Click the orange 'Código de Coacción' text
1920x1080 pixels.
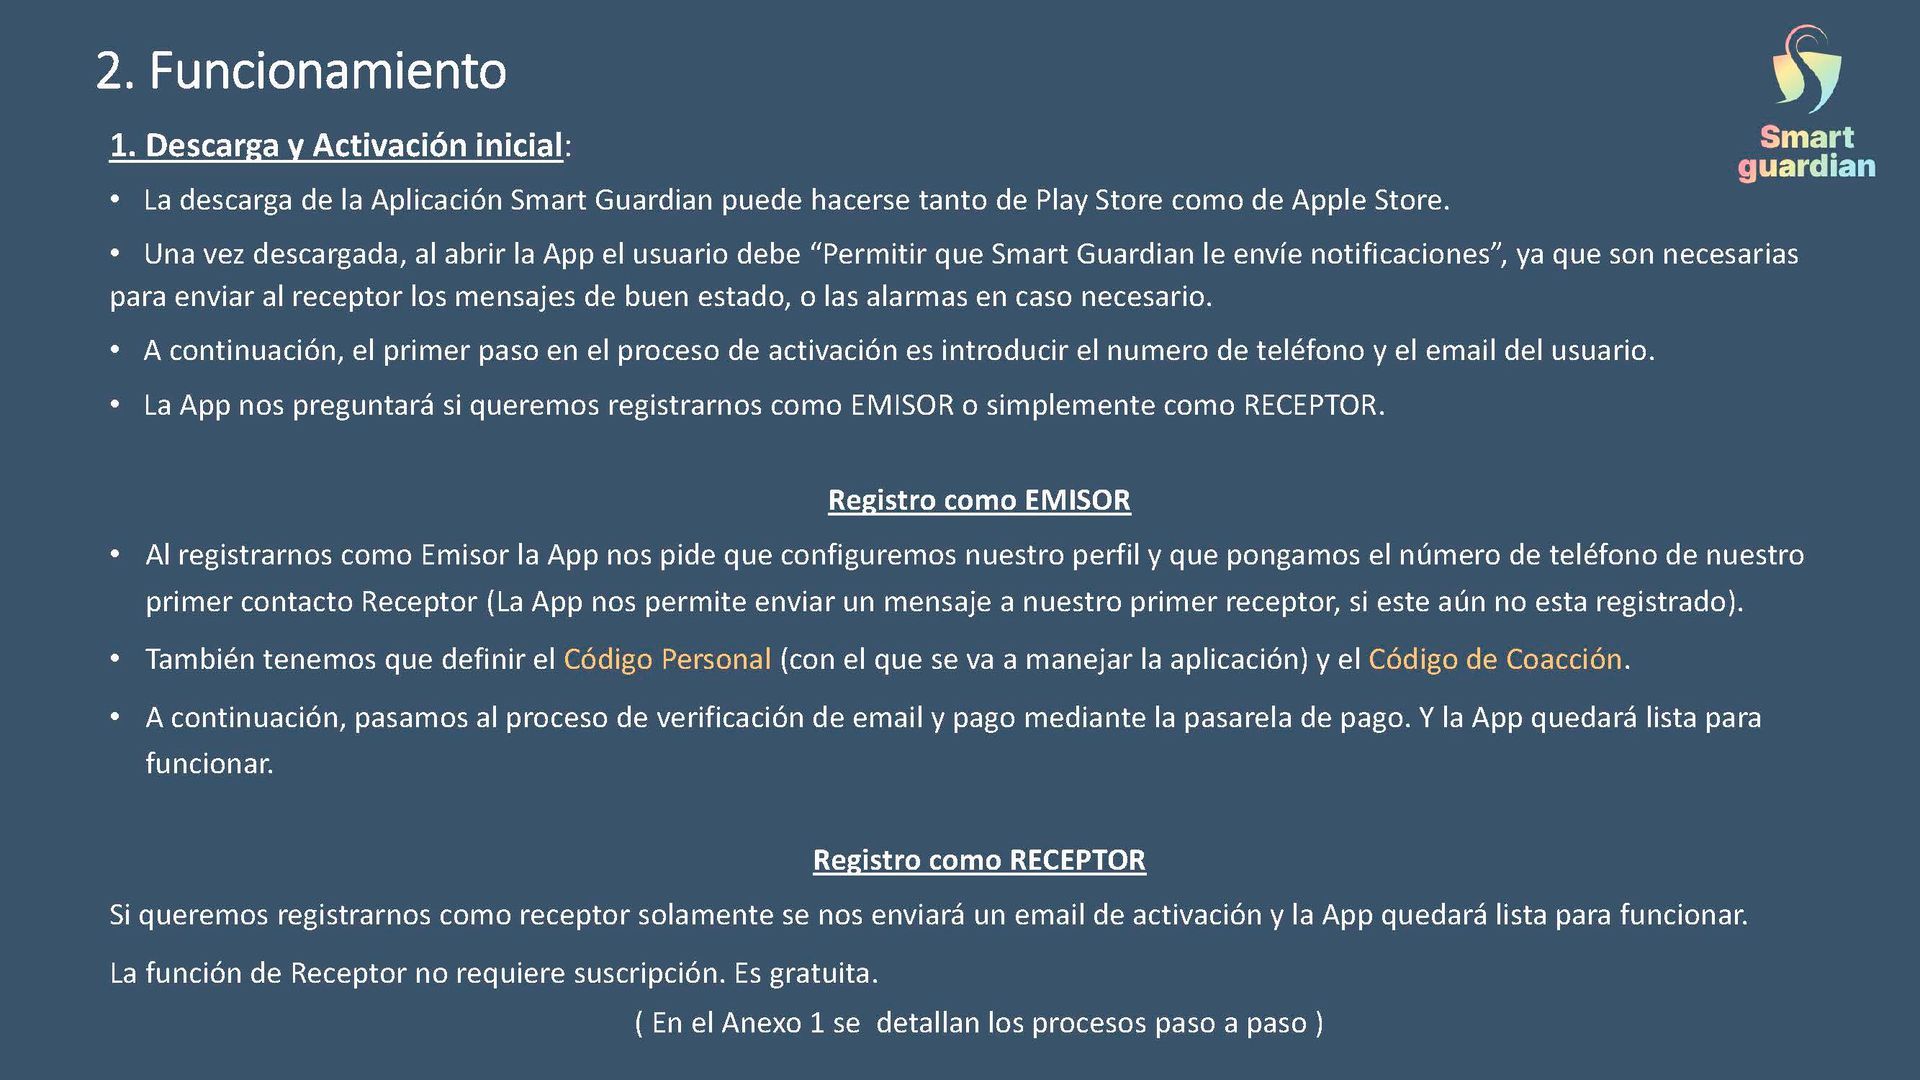1494,659
